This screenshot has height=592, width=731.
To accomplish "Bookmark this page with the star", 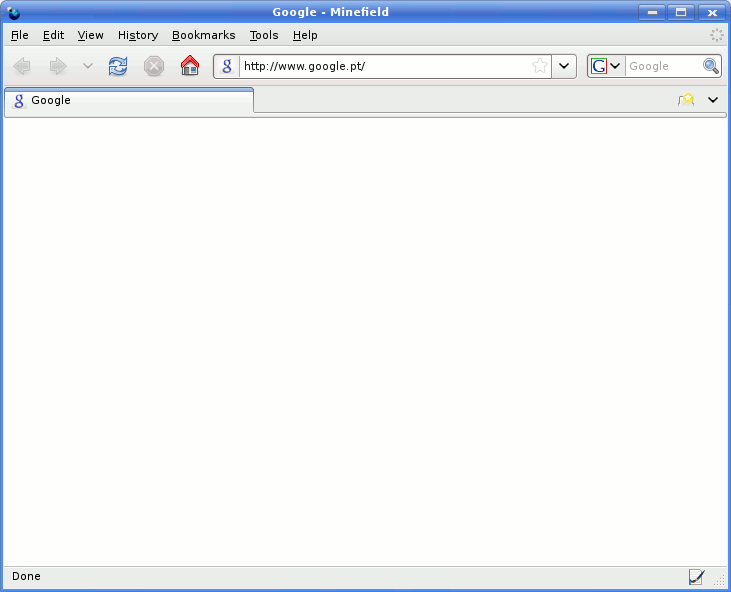I will [x=539, y=66].
